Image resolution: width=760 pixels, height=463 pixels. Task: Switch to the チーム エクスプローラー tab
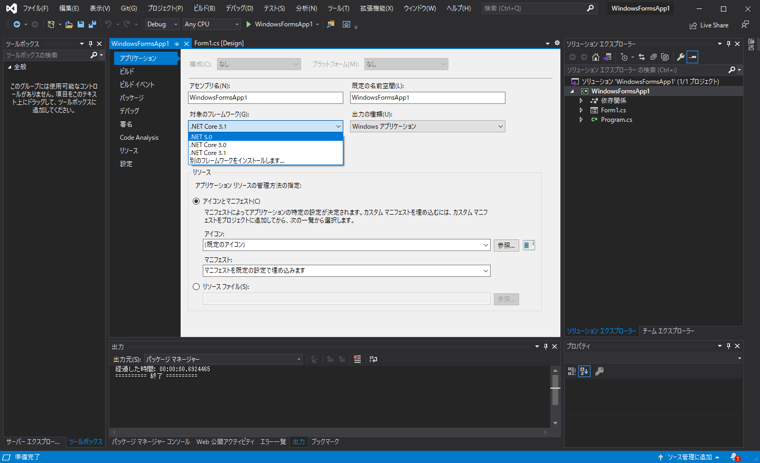click(x=668, y=331)
